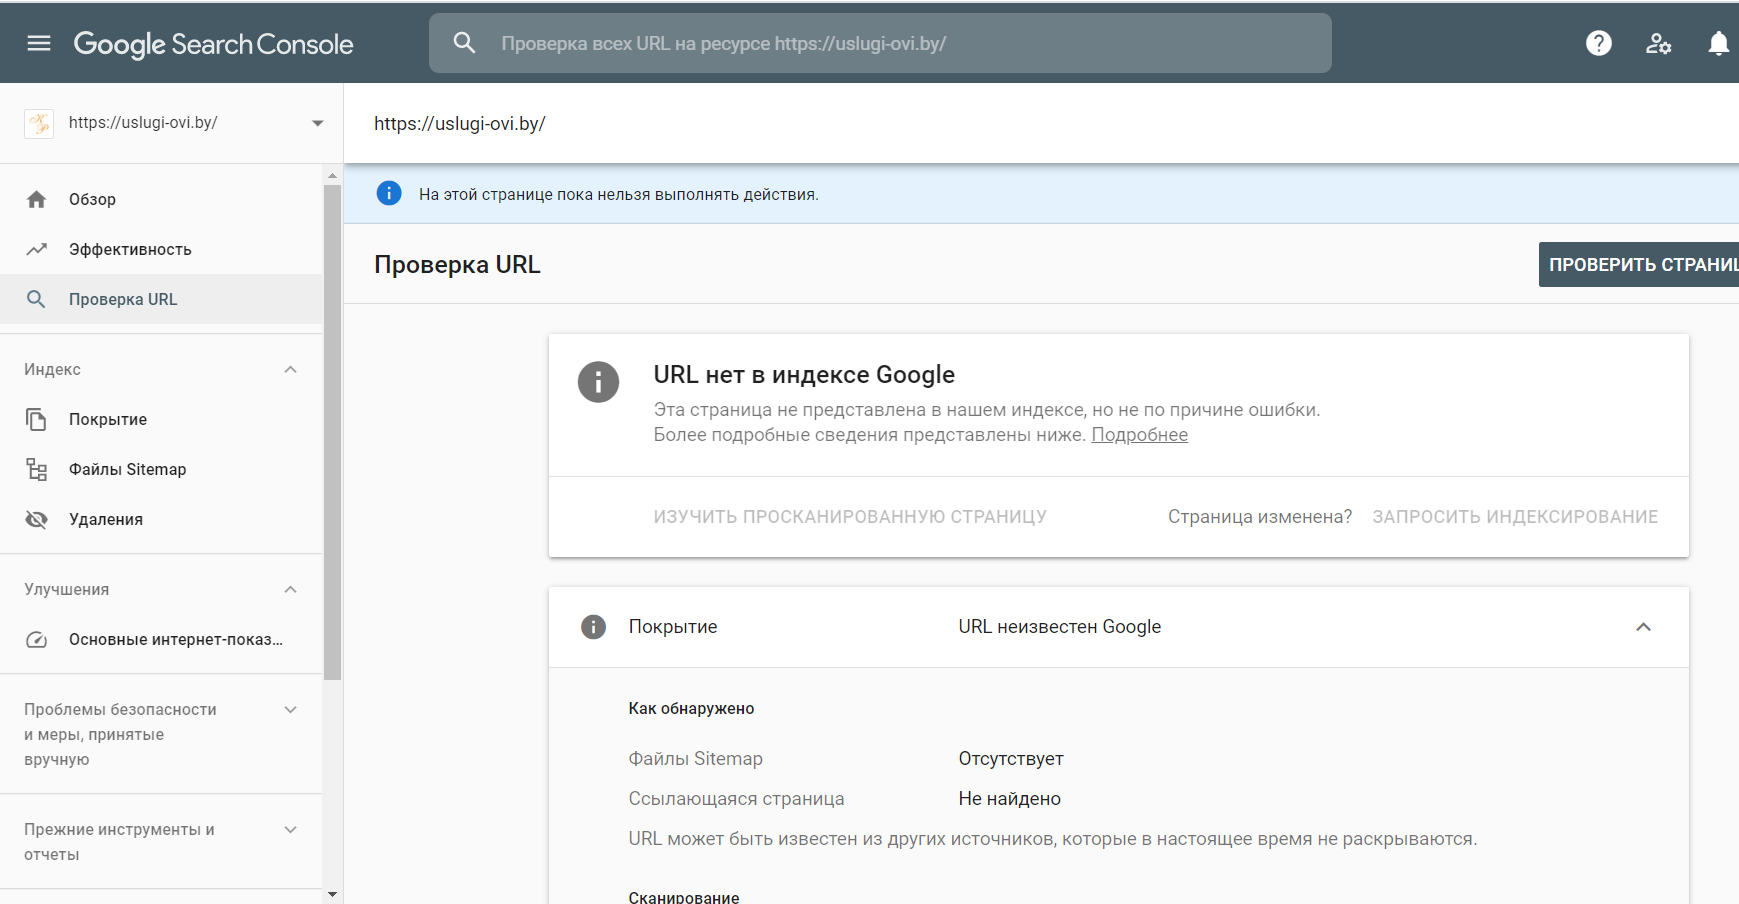Click the uslugi-ovi.by site favicon

39,123
